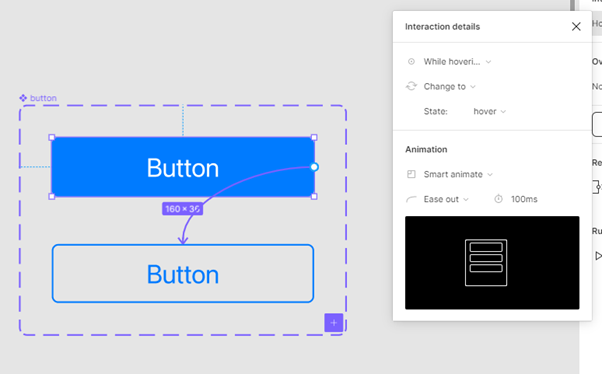Select the button component set label
This screenshot has width=602, height=374.
coord(38,98)
